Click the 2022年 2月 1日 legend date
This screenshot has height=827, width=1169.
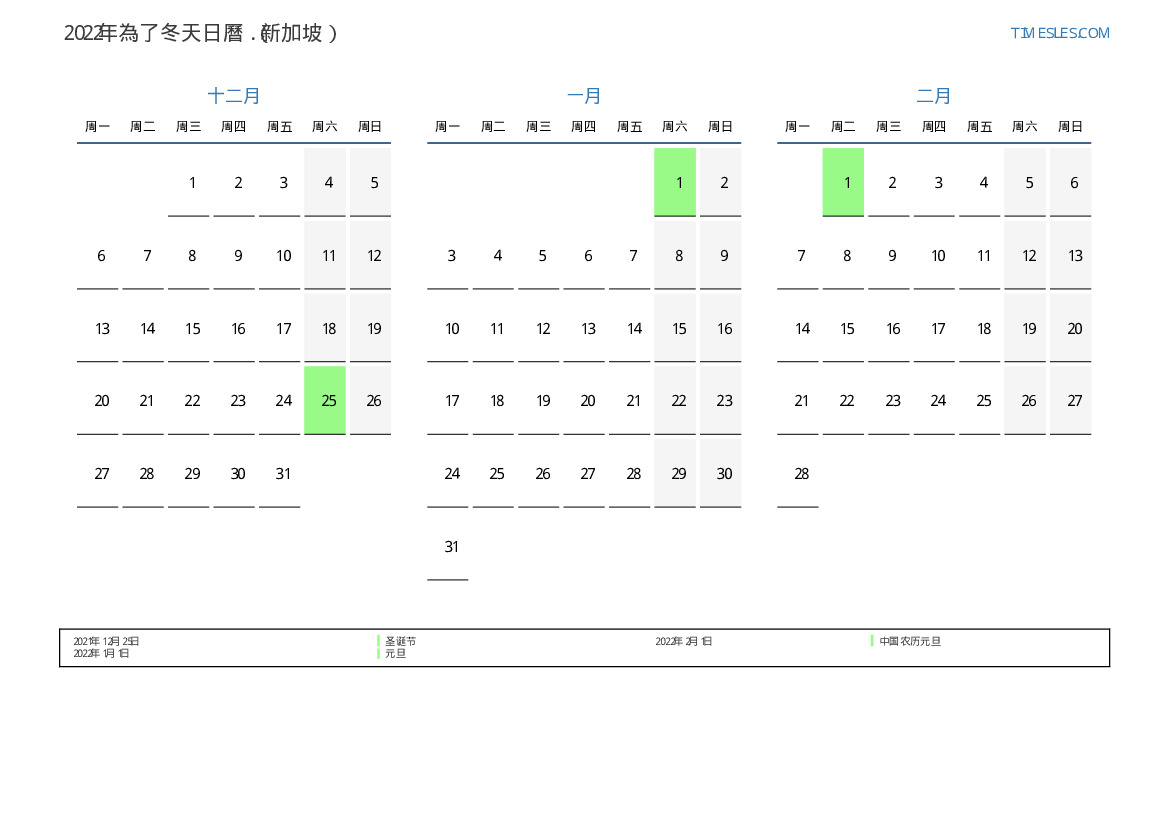pos(684,641)
